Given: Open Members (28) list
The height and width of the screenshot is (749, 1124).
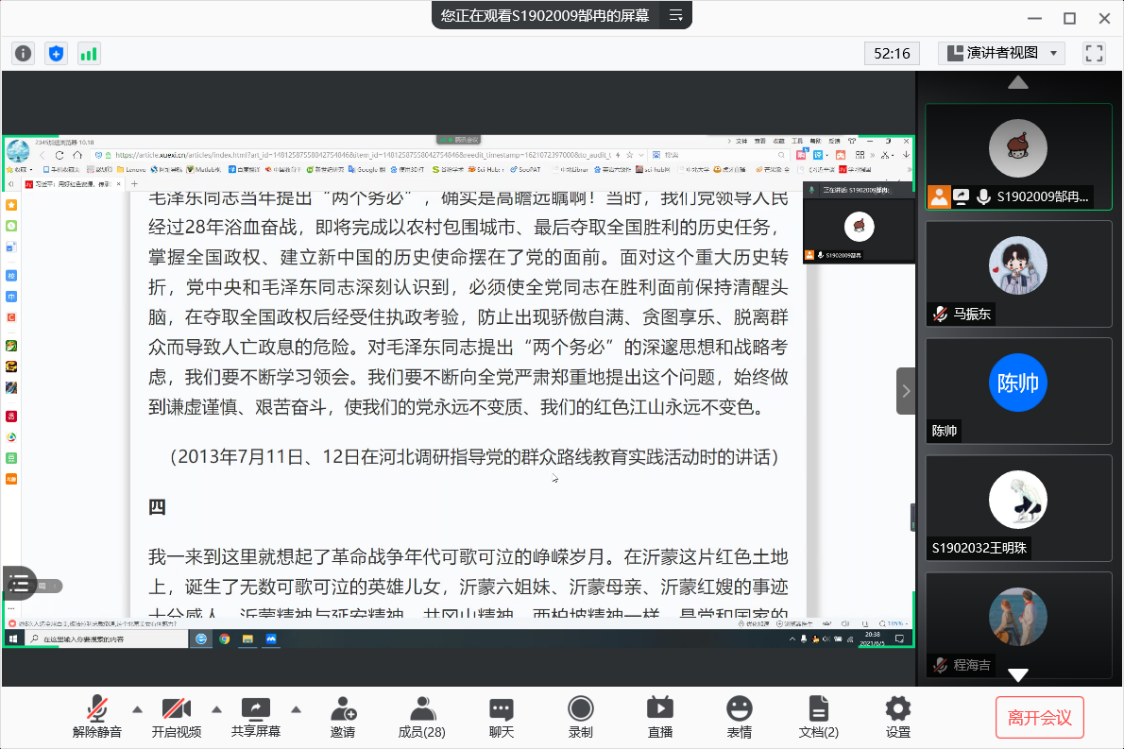Looking at the screenshot, I should coord(421,717).
